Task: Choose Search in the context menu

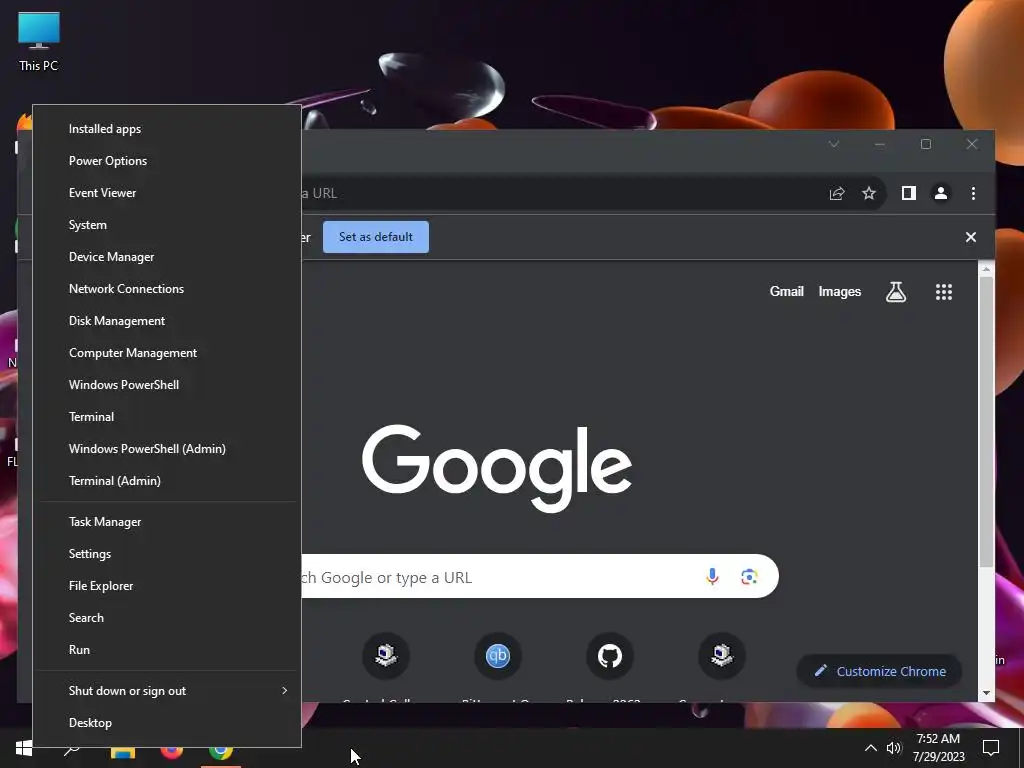Action: tap(167, 618)
